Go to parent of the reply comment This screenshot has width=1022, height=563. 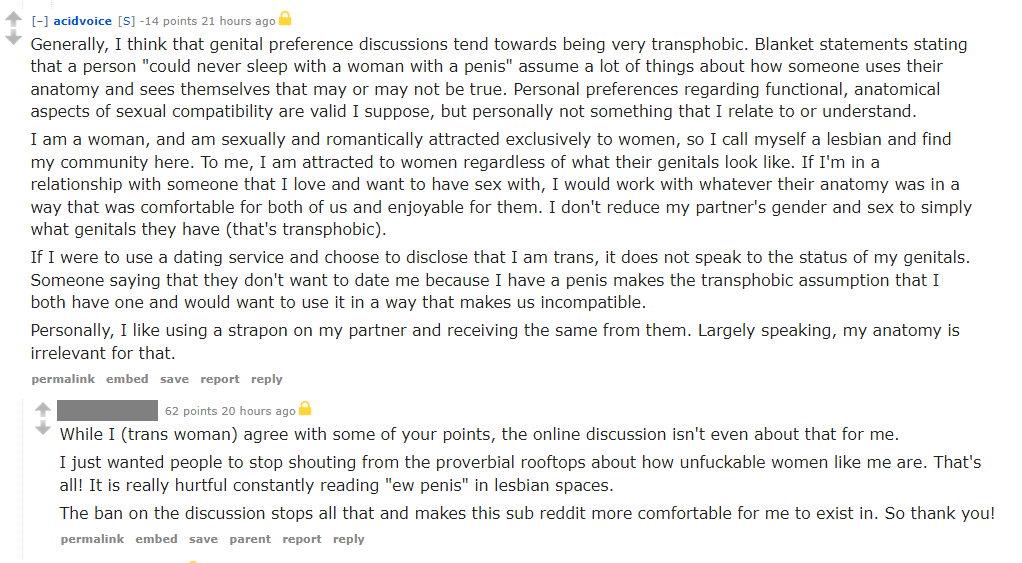[x=250, y=539]
